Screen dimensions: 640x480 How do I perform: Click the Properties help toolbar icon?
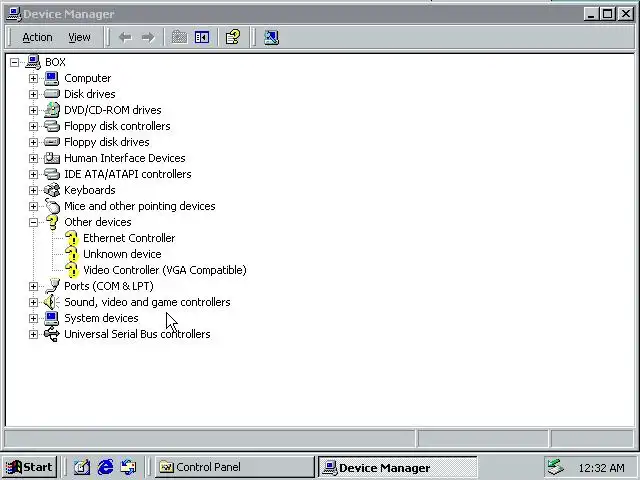[233, 38]
